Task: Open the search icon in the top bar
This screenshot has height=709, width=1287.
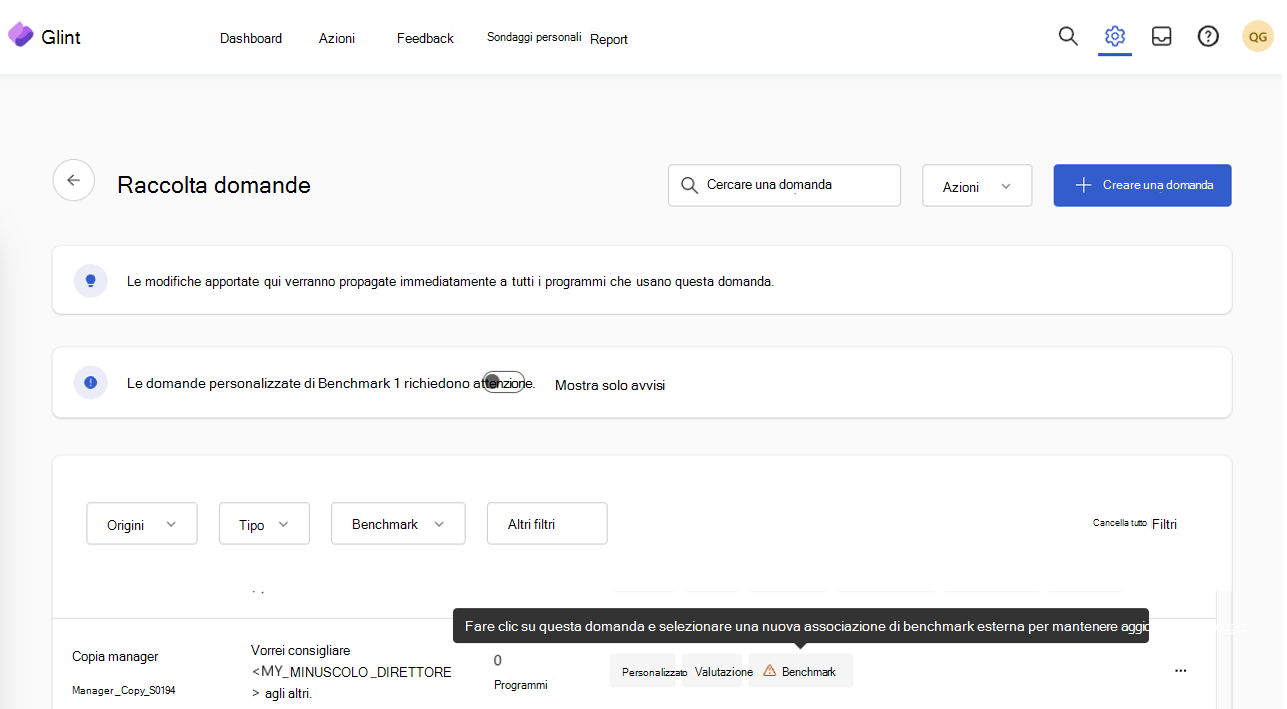Action: pos(1067,36)
